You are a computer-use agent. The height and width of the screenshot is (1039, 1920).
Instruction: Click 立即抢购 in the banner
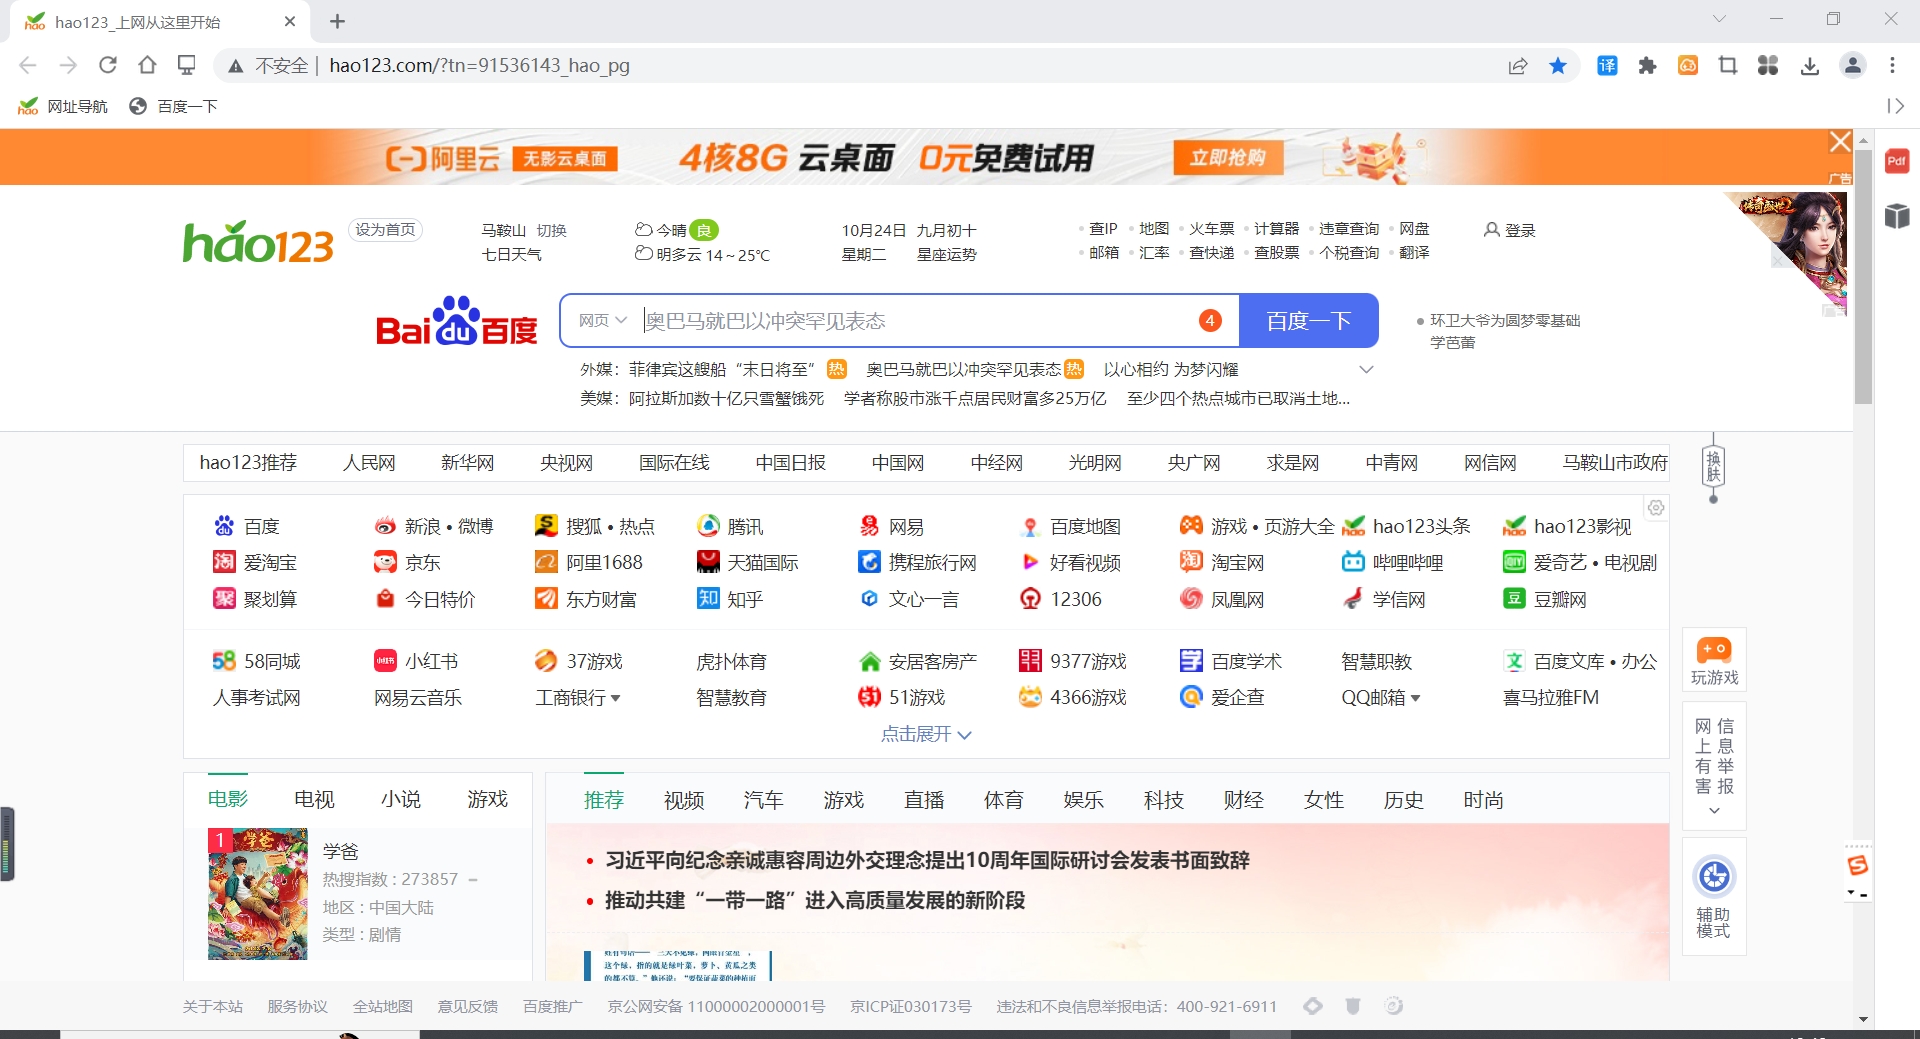tap(1228, 157)
